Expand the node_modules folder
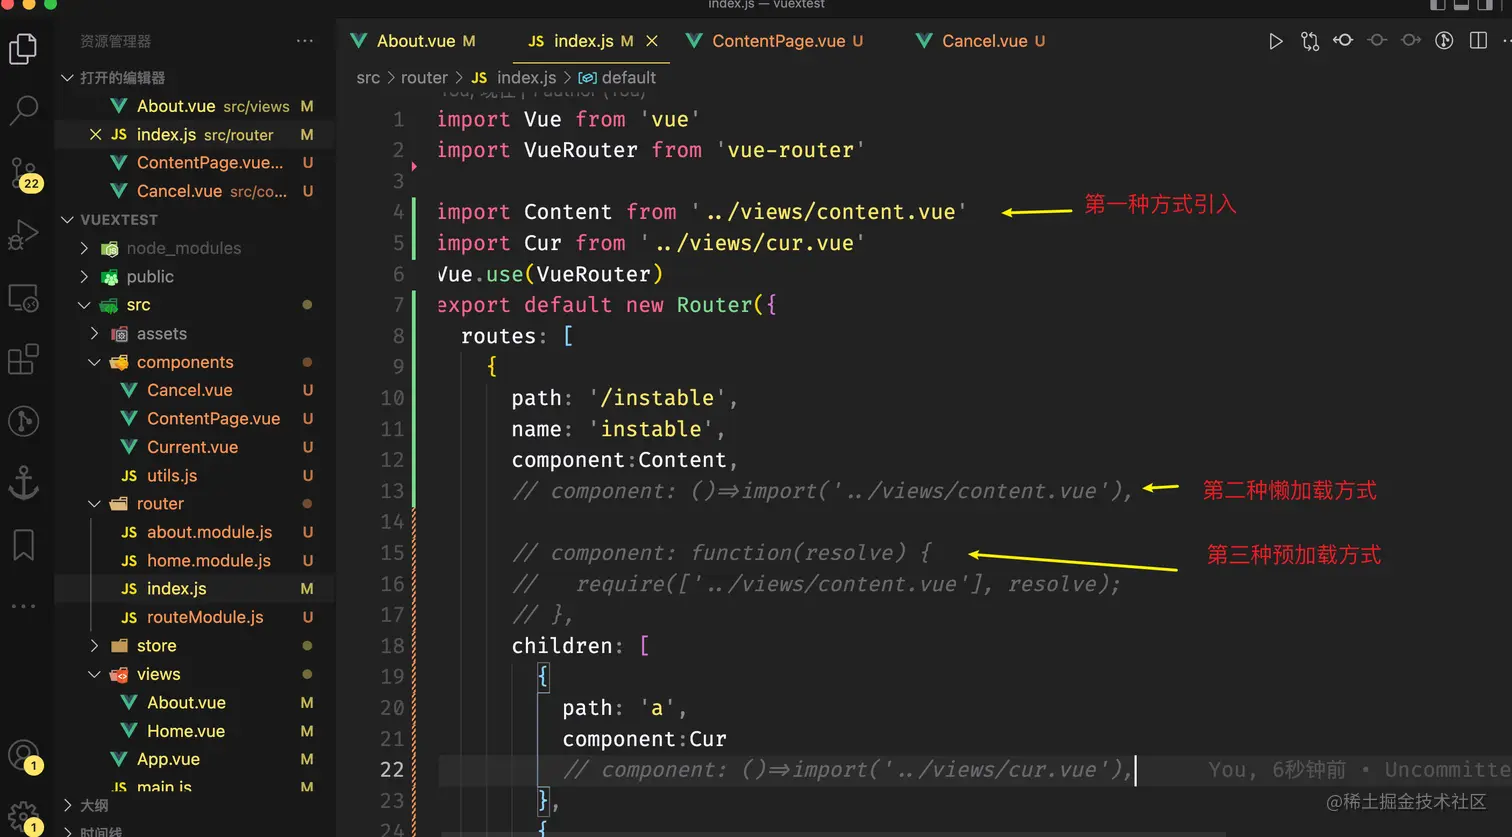Screen dimensions: 1512x837 pos(85,248)
